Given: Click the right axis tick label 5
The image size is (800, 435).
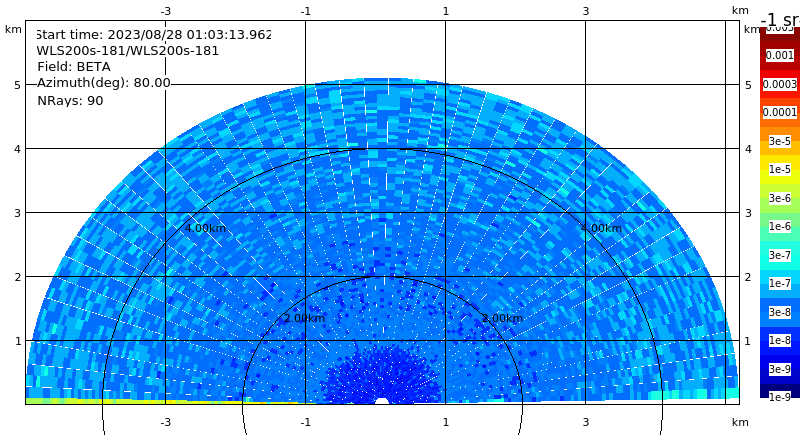Looking at the screenshot, I should (x=748, y=85).
